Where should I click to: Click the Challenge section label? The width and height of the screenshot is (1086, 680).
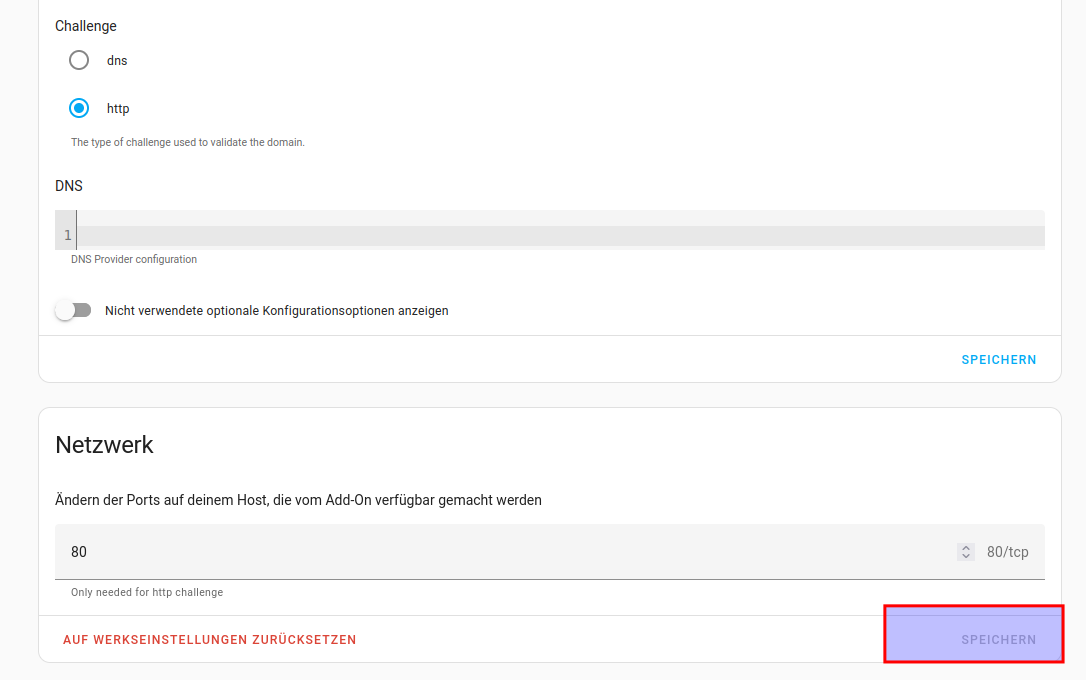point(86,26)
